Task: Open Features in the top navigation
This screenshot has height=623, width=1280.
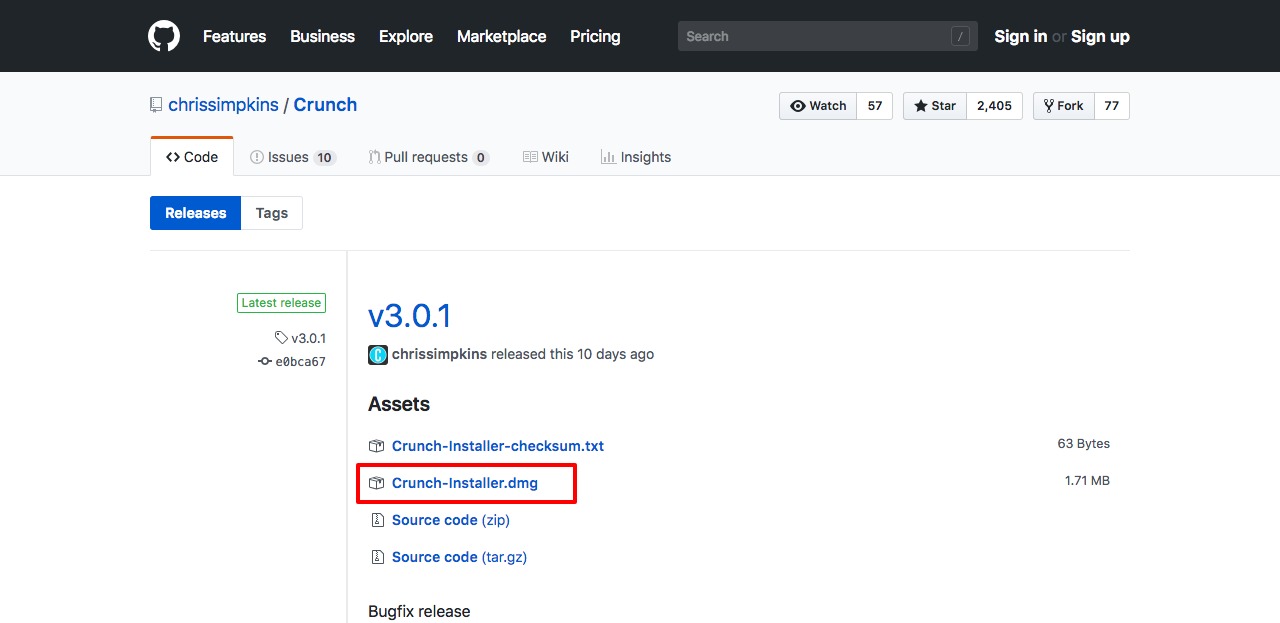Action: pyautogui.click(x=234, y=36)
